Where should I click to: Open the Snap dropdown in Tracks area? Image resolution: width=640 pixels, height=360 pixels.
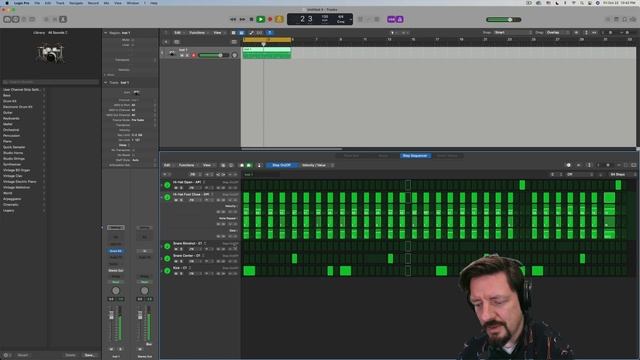(513, 33)
